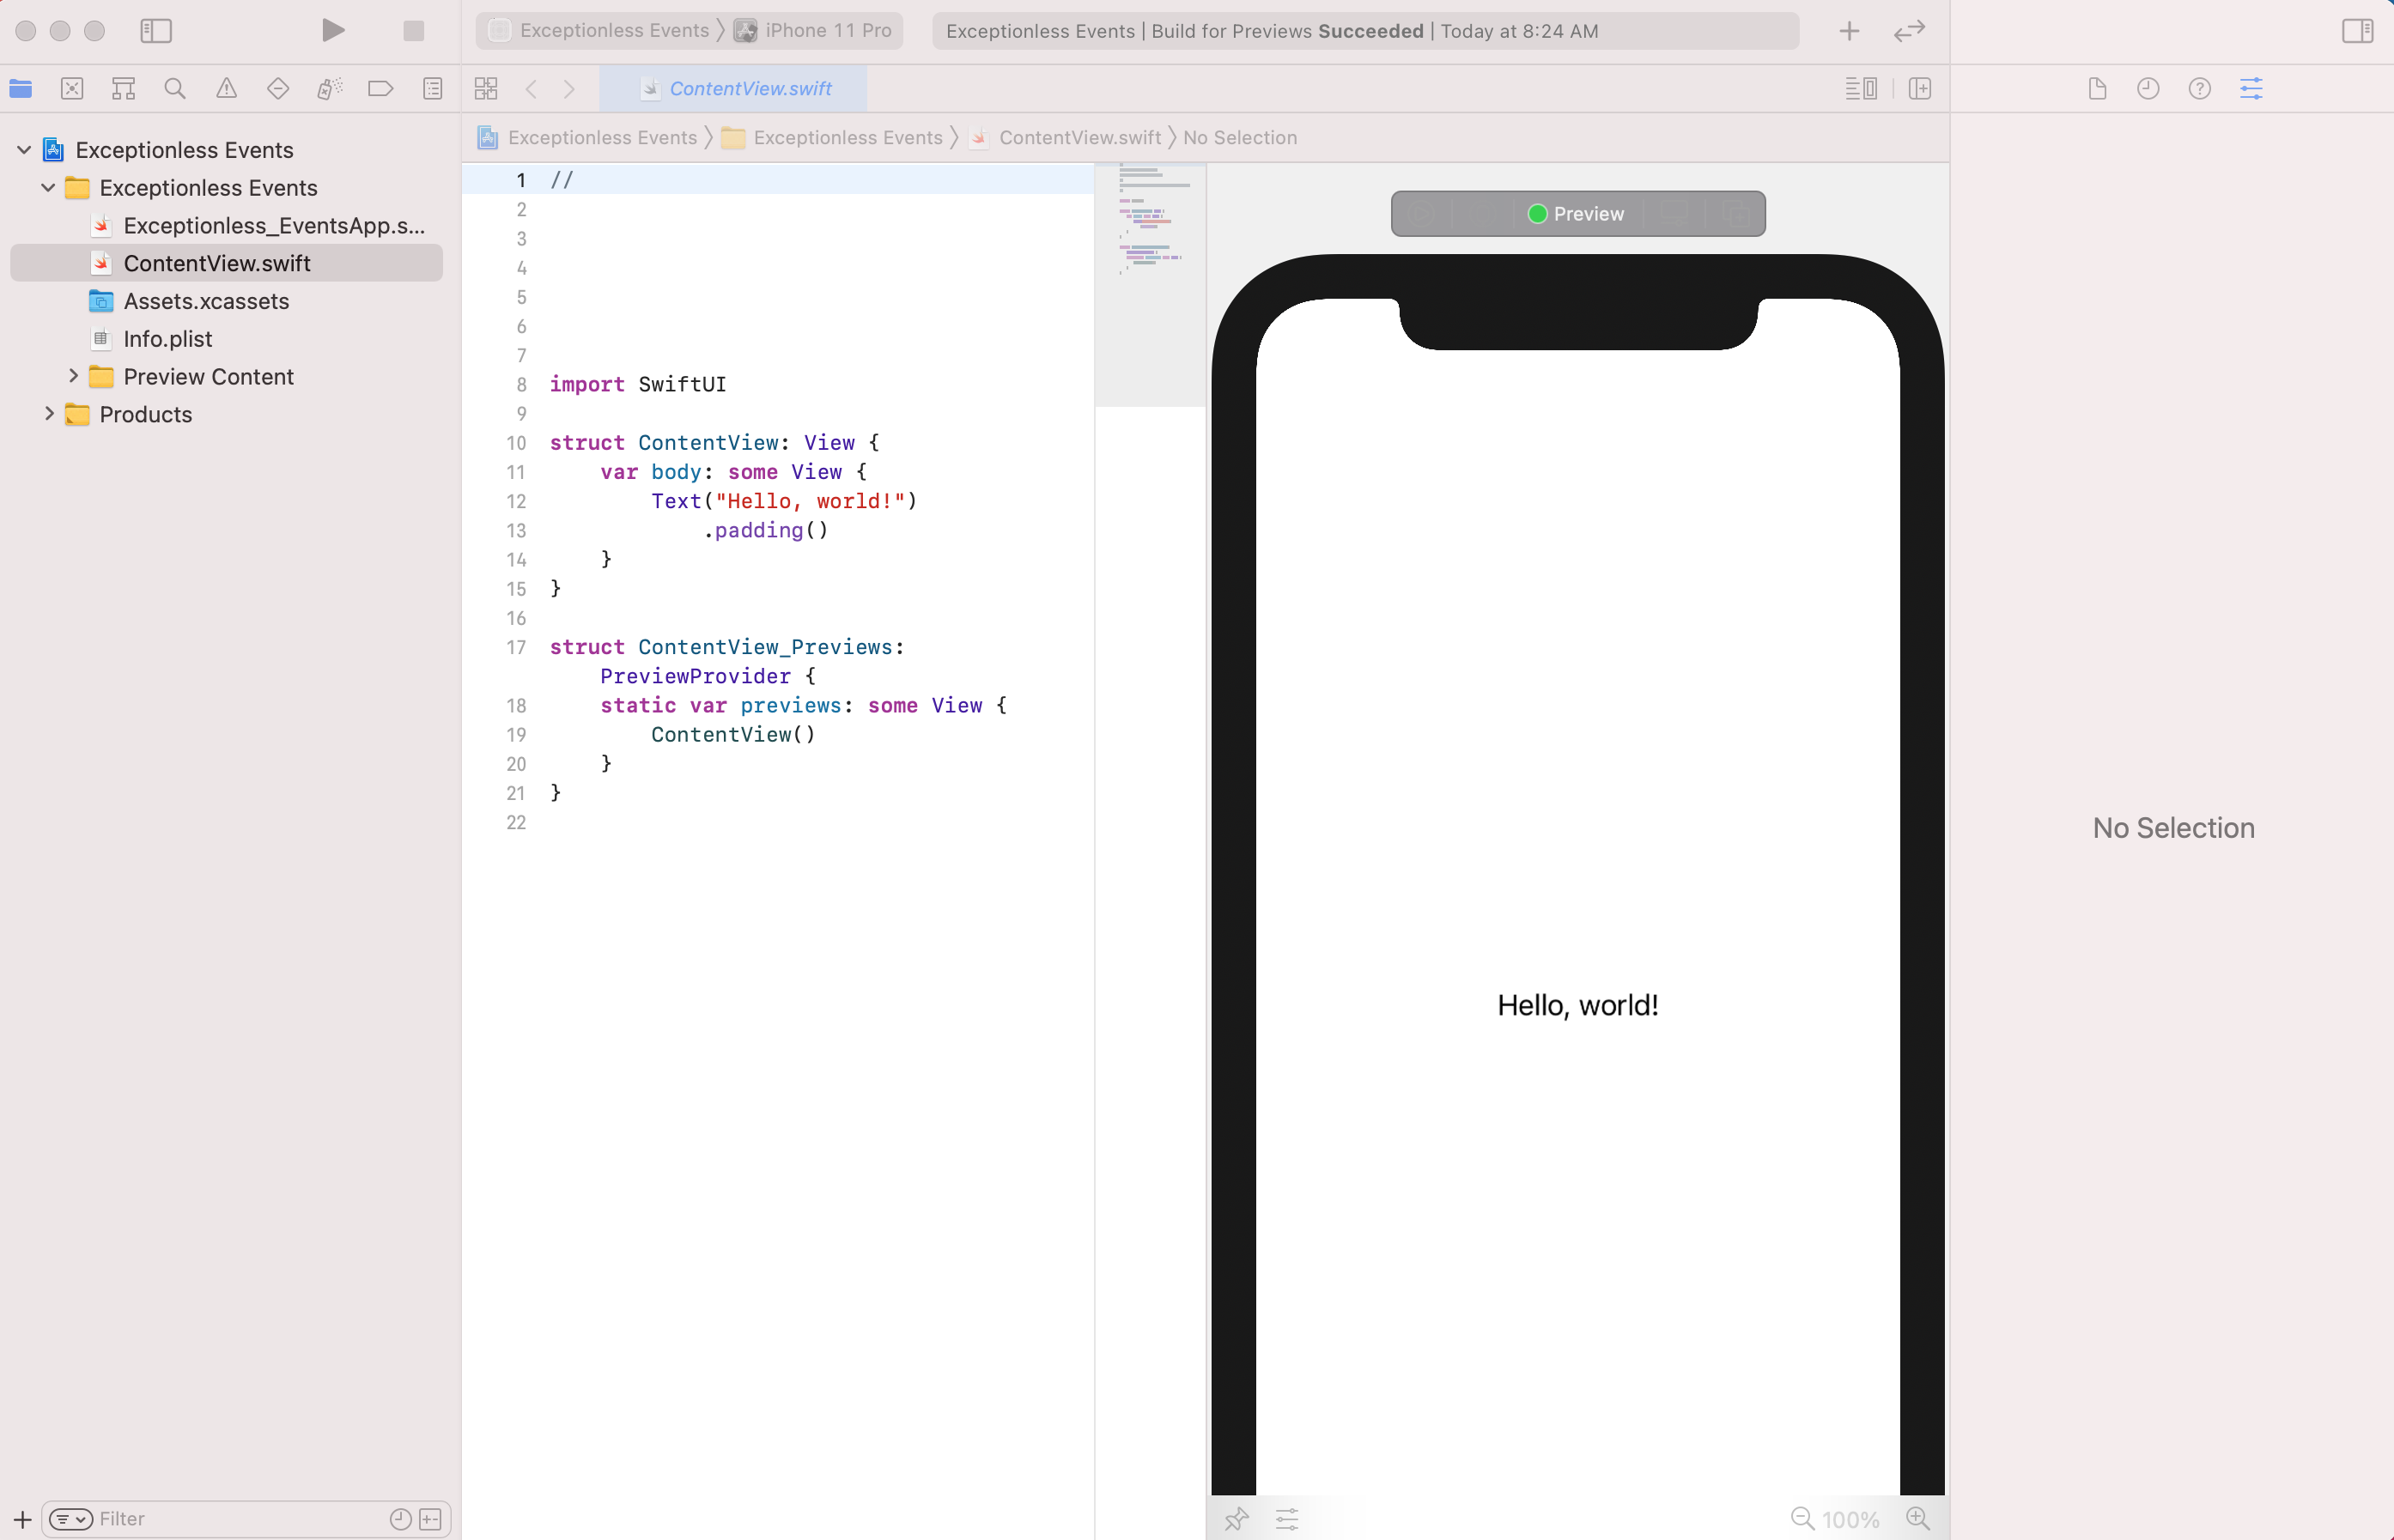Open the Find navigator
Image resolution: width=2394 pixels, height=1540 pixels.
click(175, 88)
